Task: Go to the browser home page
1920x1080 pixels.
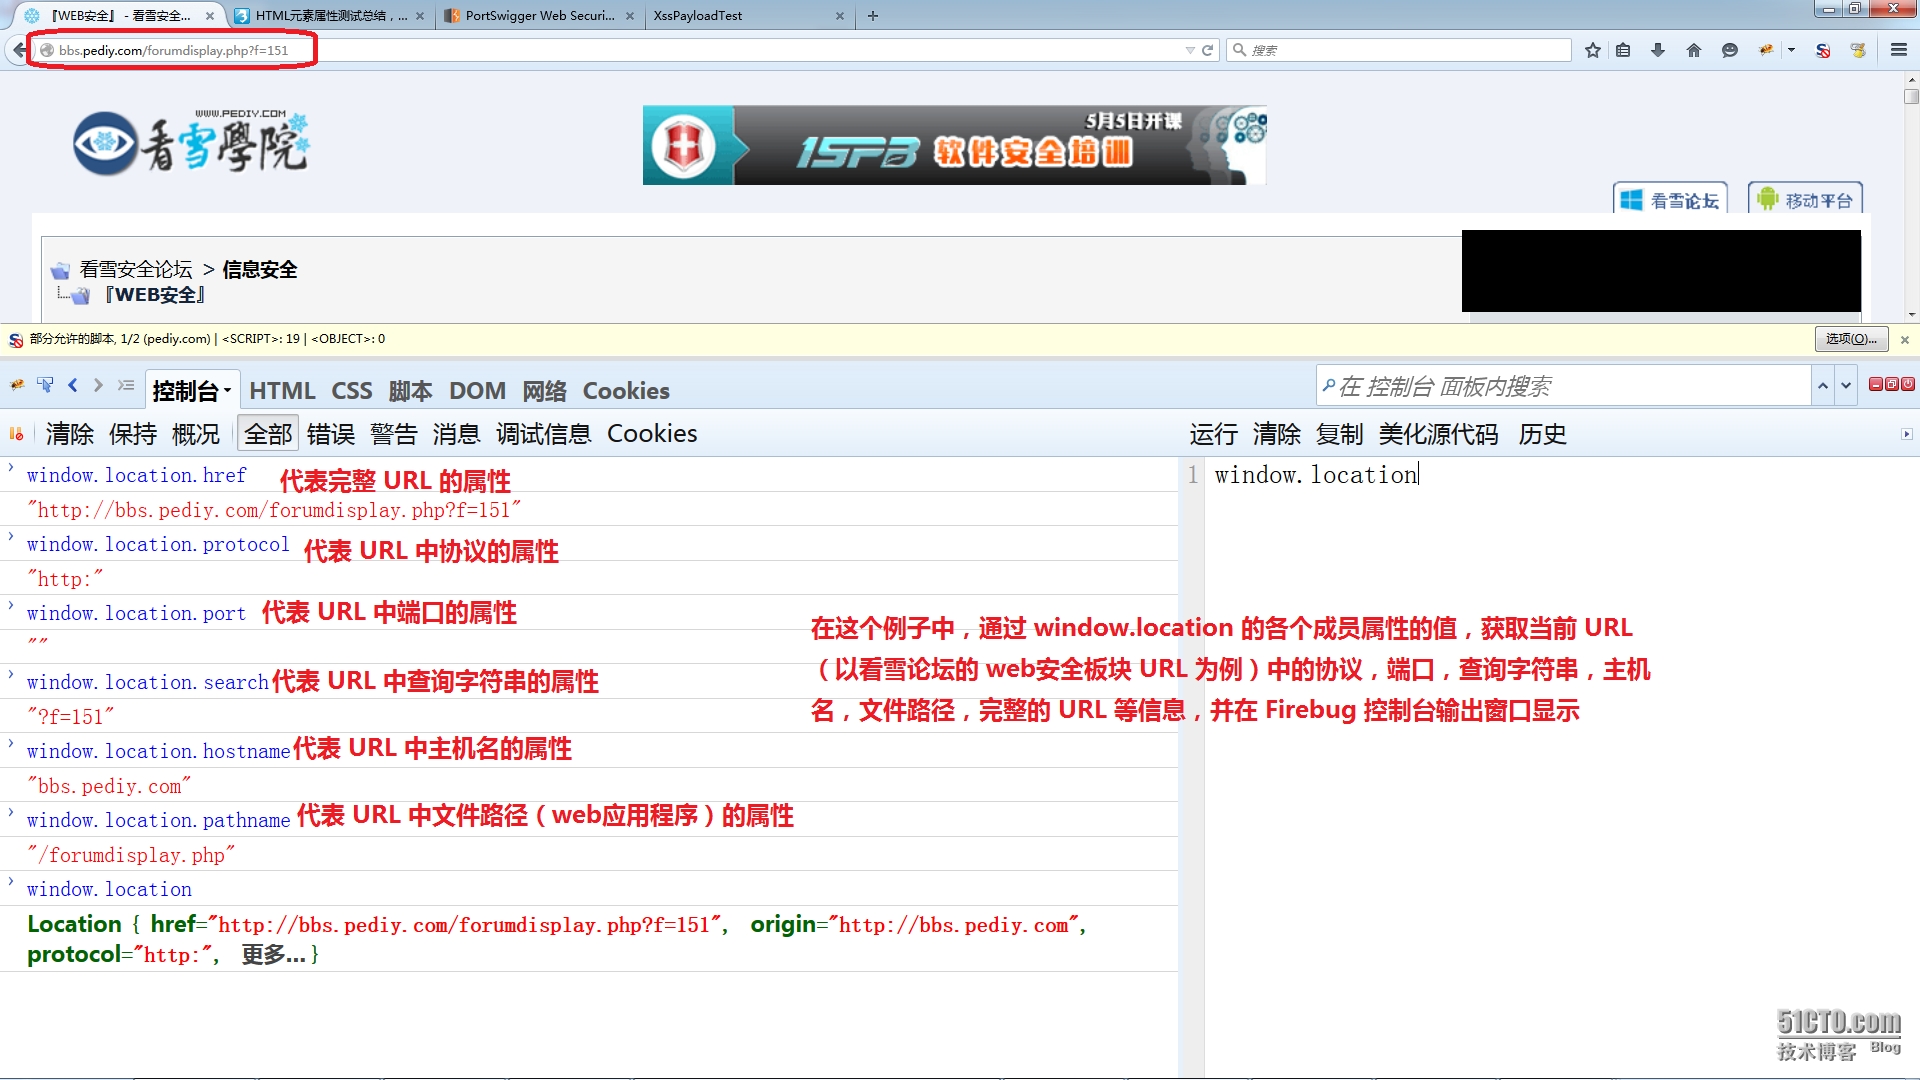Action: coord(1693,50)
